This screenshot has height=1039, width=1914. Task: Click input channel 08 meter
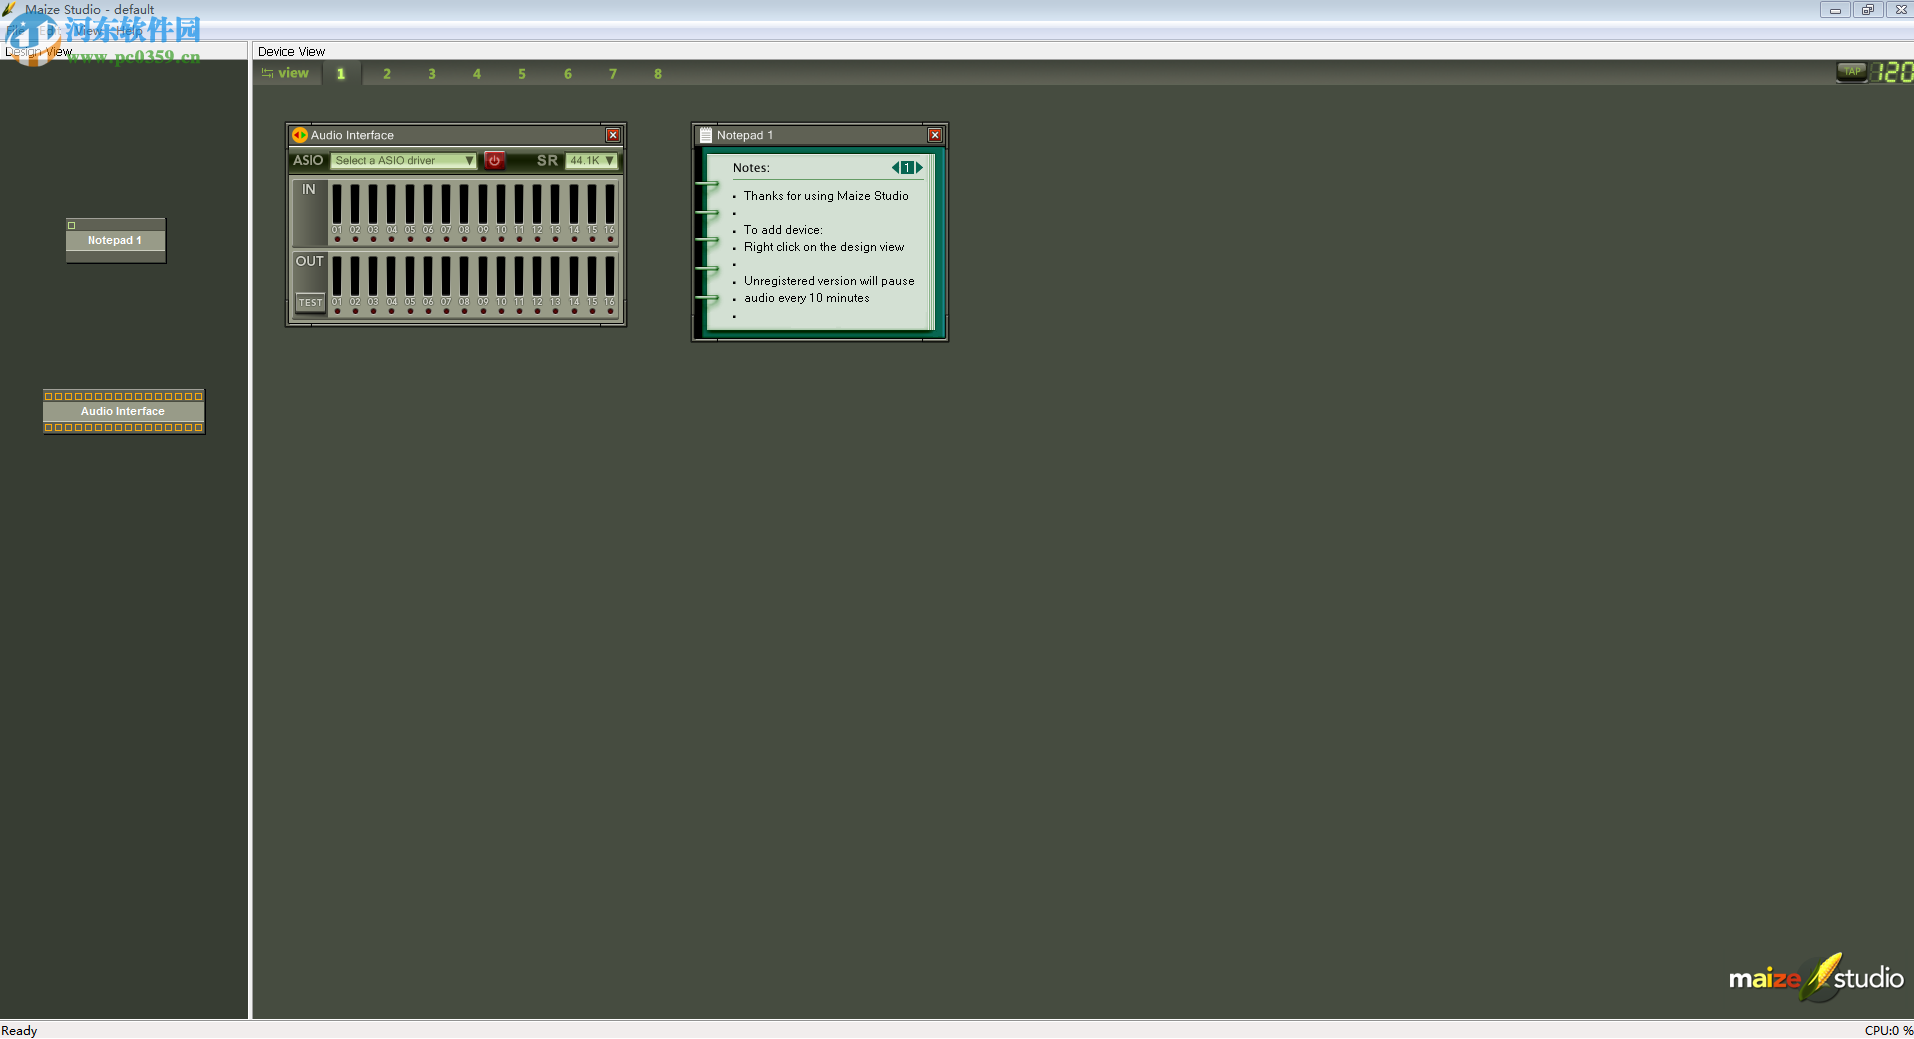(464, 204)
